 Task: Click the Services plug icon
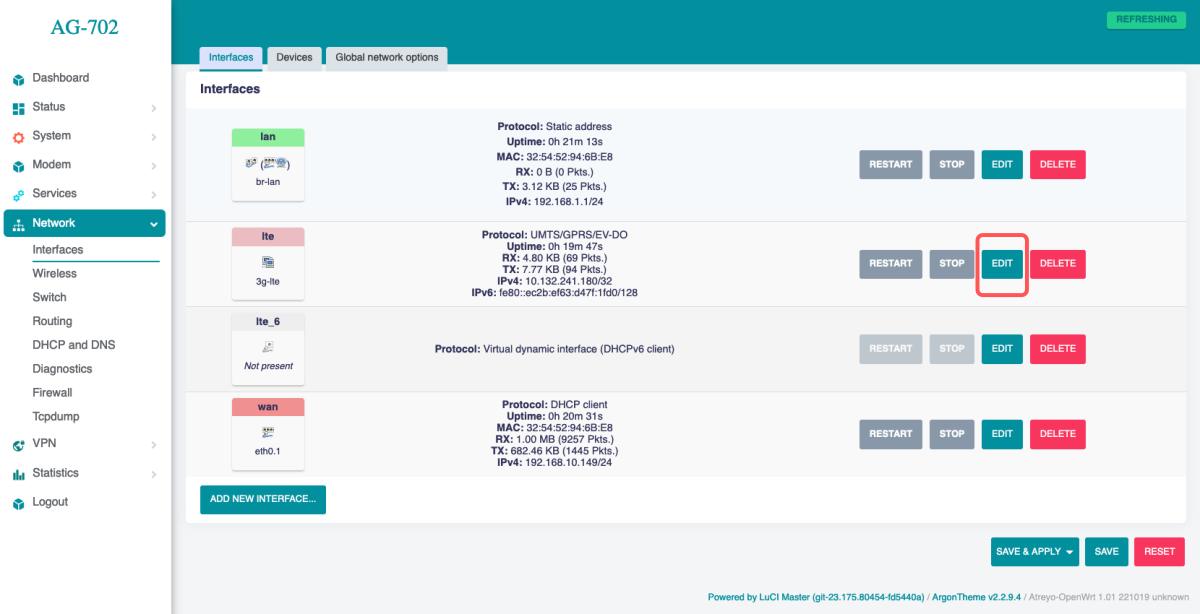click(x=18, y=195)
